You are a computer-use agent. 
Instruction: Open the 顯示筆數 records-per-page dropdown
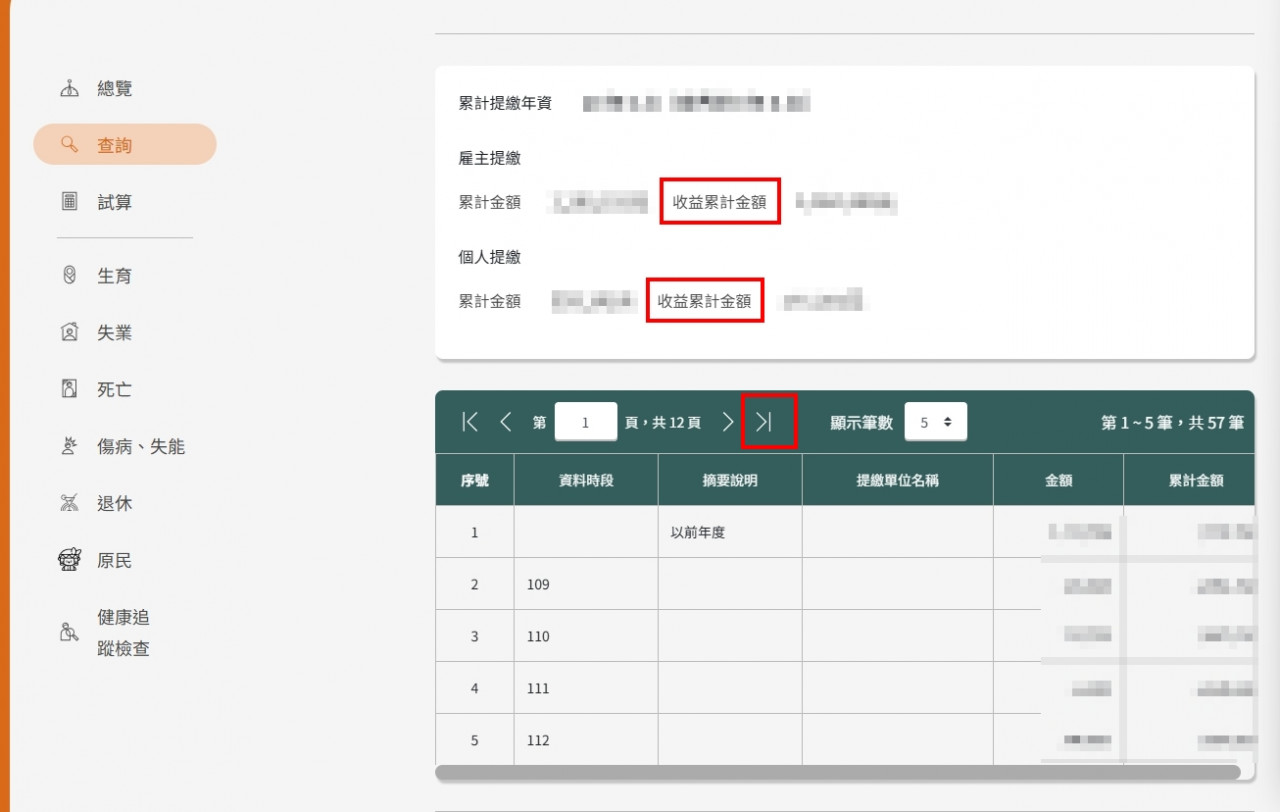coord(935,421)
